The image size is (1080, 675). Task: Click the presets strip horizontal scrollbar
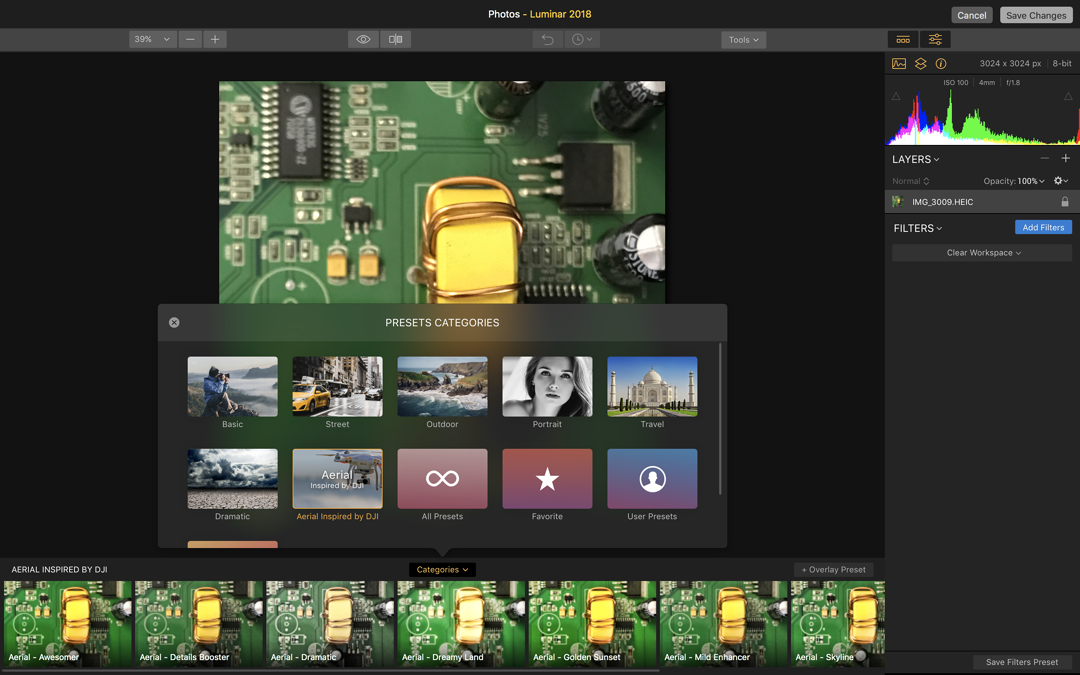[x=331, y=670]
